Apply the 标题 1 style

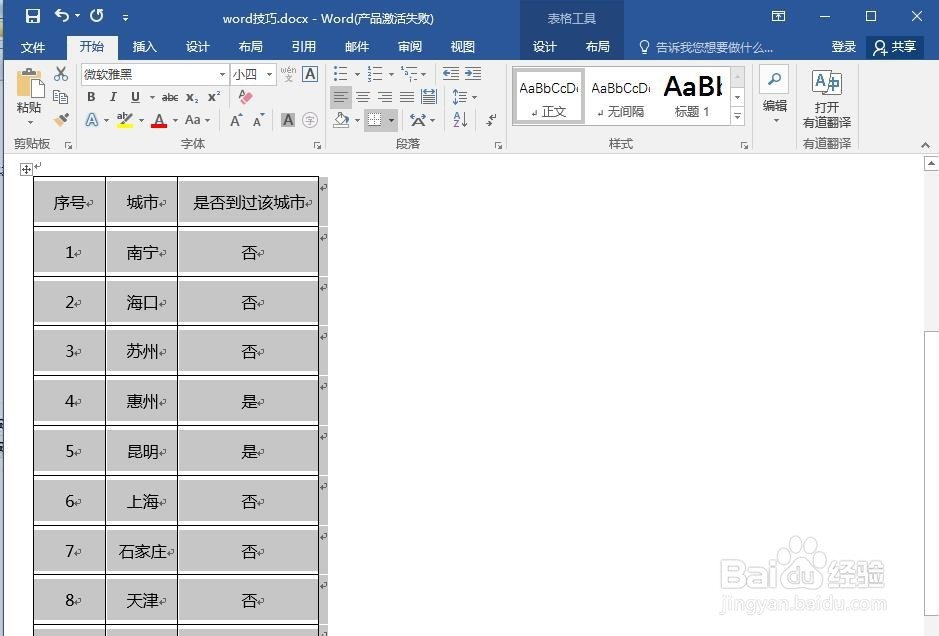(x=692, y=93)
